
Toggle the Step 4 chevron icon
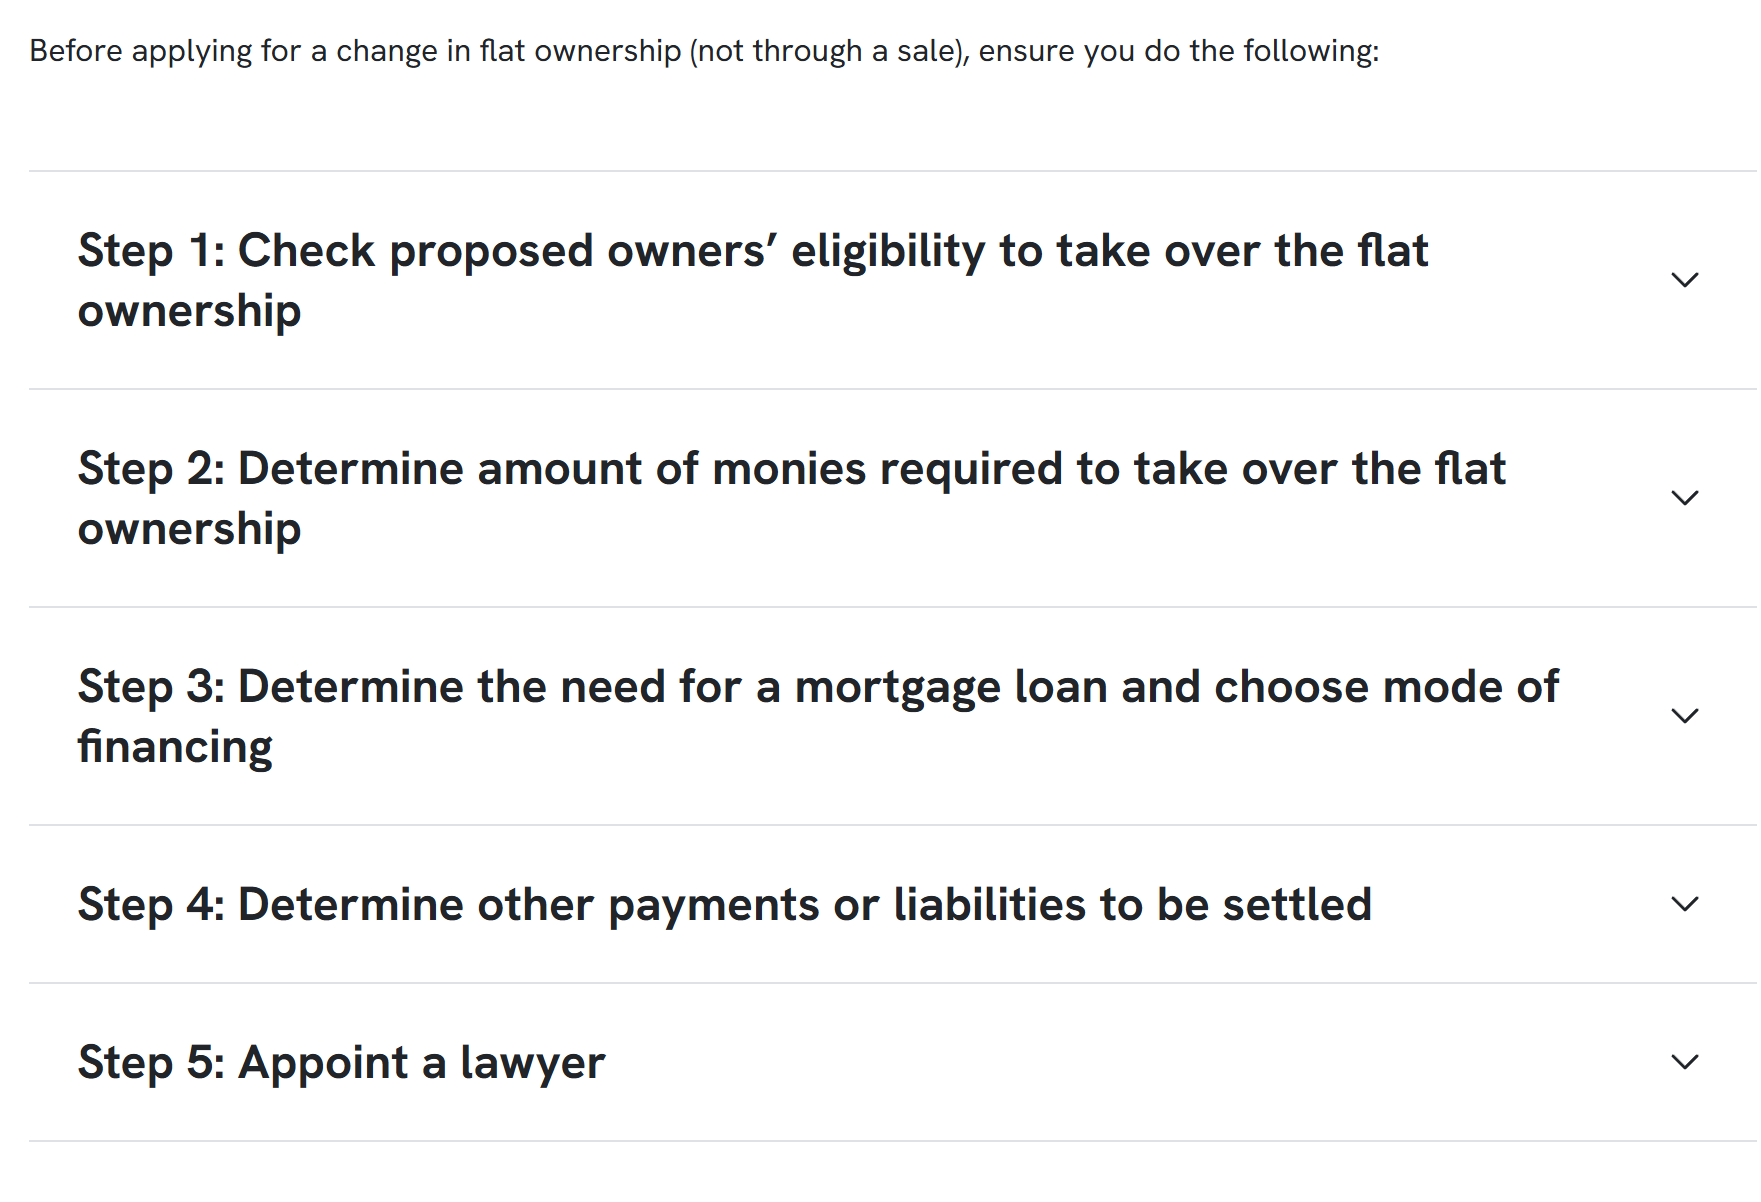[x=1685, y=904]
